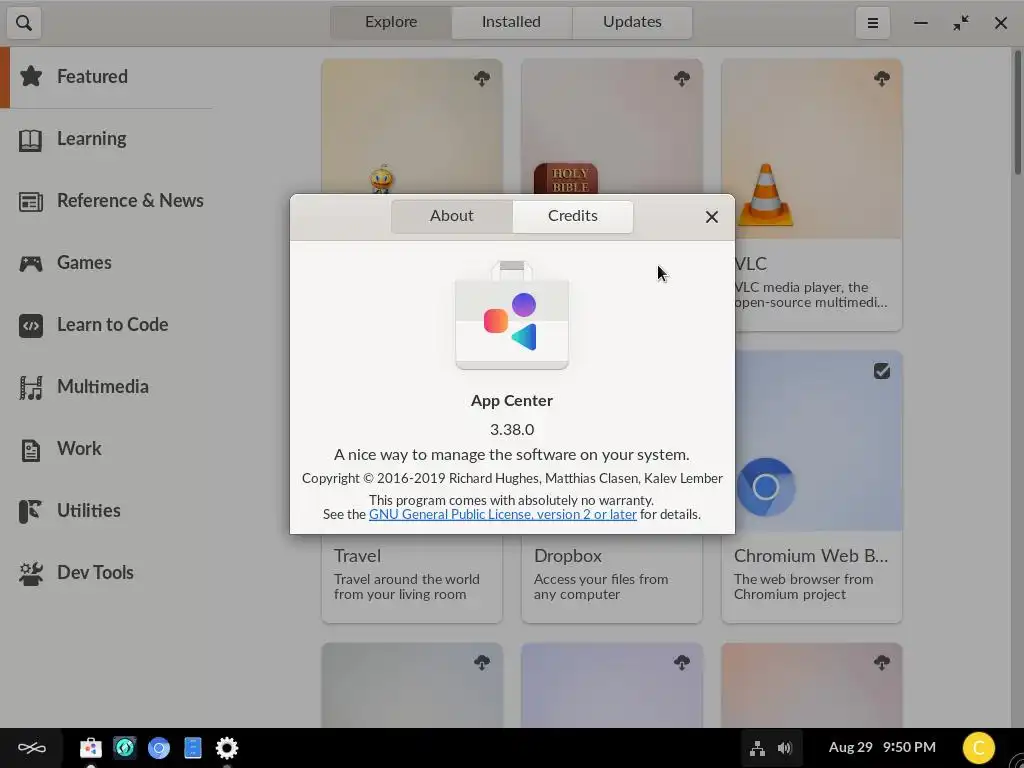Image resolution: width=1024 pixels, height=768 pixels.
Task: Open the search magnifier in App Center header
Action: point(24,23)
